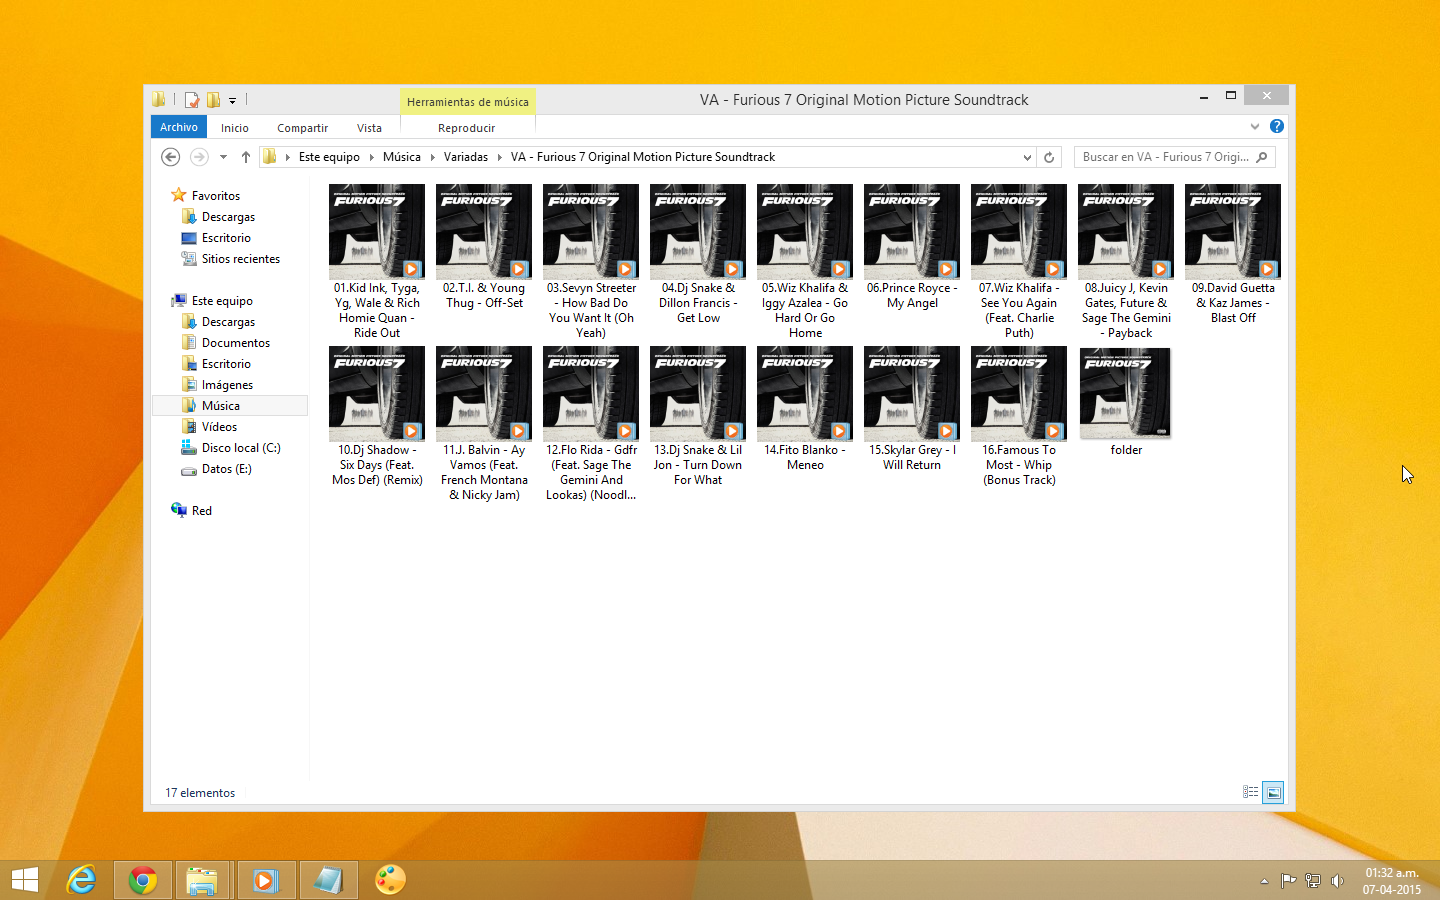Refresh the current folder view
This screenshot has height=900, width=1440.
(1049, 157)
